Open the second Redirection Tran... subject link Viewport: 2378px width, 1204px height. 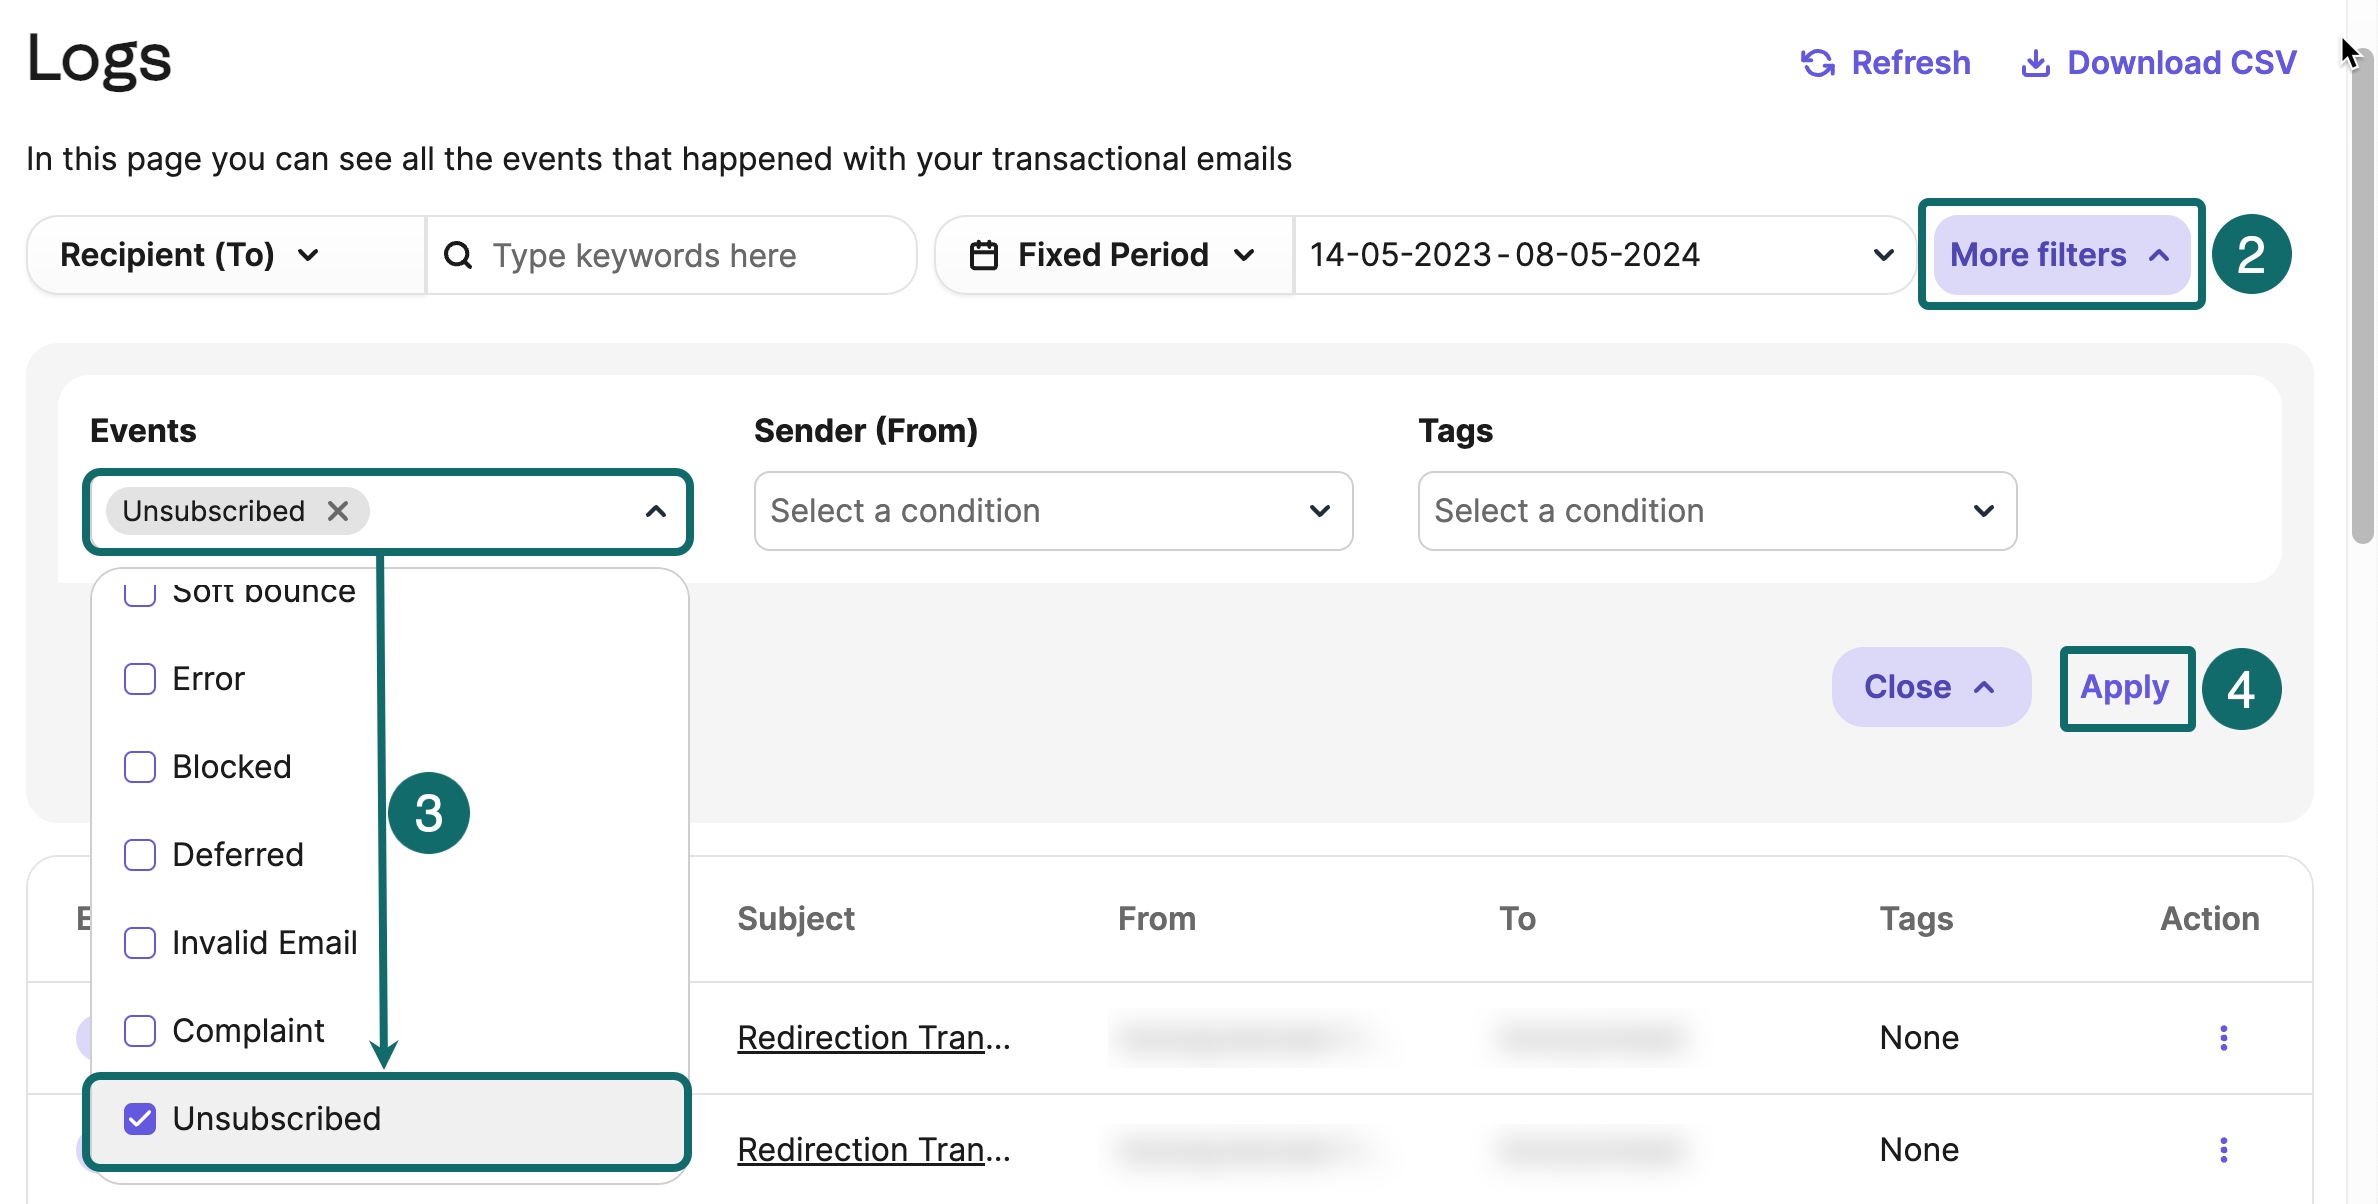[874, 1150]
